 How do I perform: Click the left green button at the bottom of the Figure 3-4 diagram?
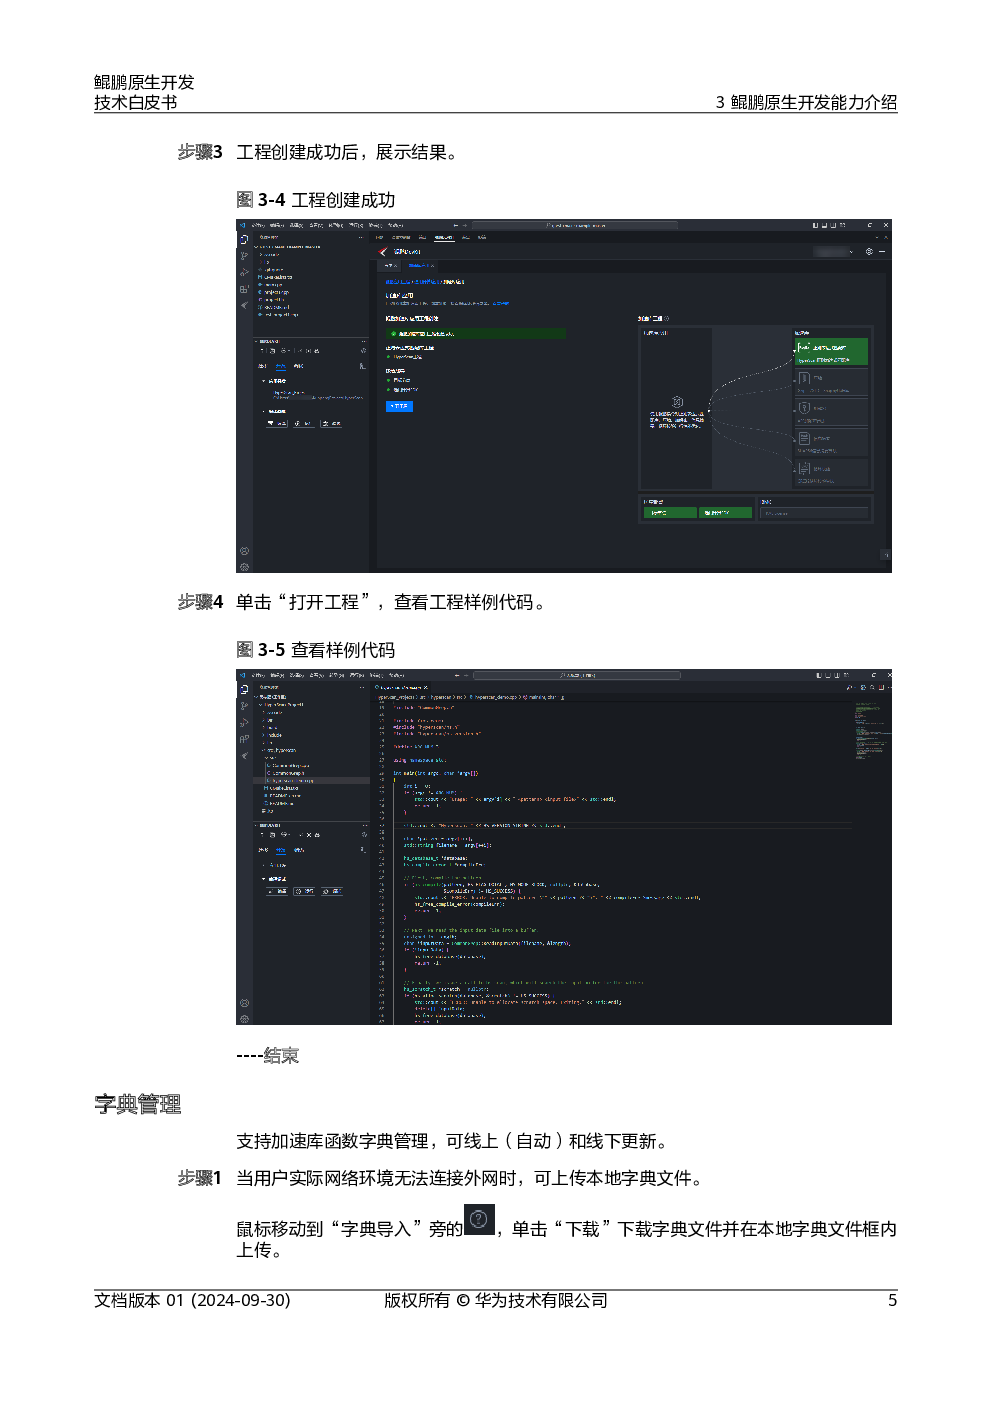[669, 512]
